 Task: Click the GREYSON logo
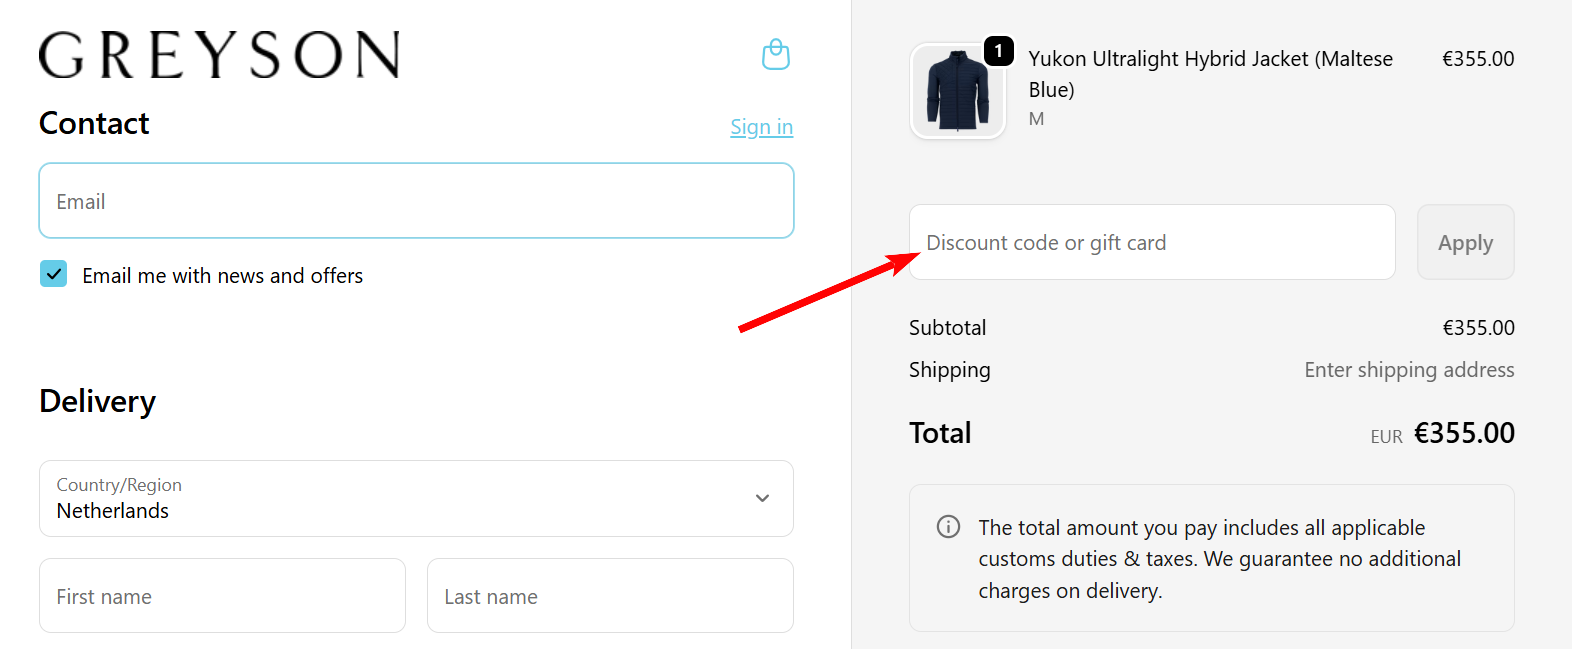[219, 57]
